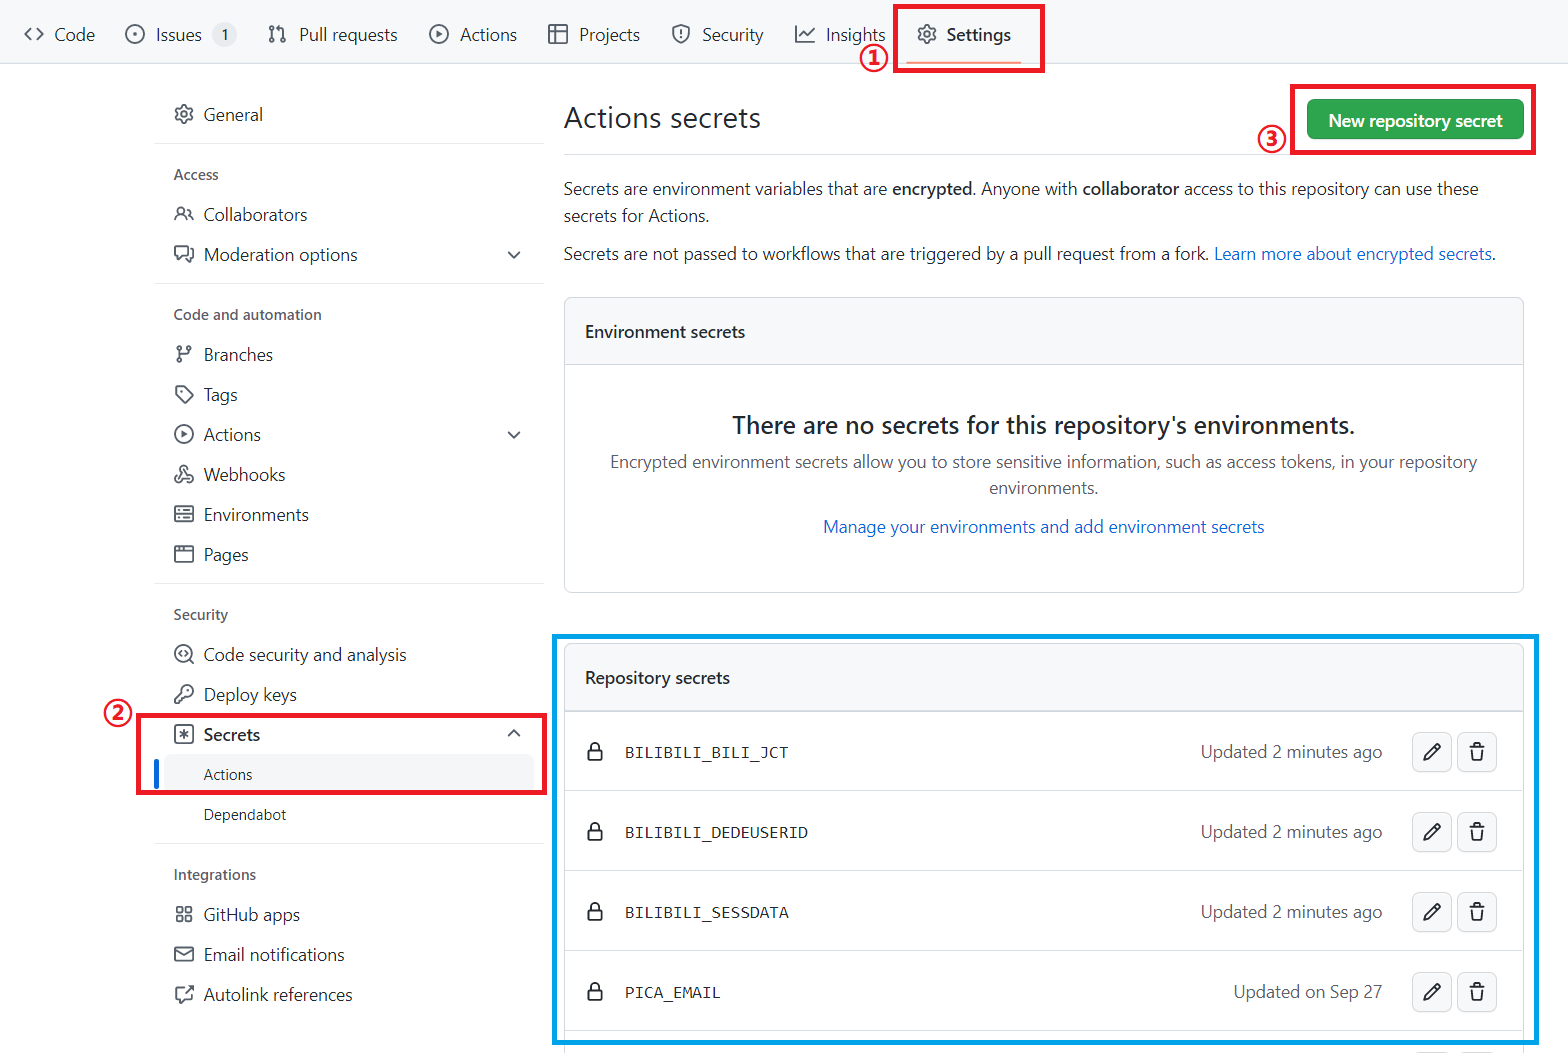Image resolution: width=1568 pixels, height=1053 pixels.
Task: Click the GitHub apps grid icon
Action: (x=184, y=914)
